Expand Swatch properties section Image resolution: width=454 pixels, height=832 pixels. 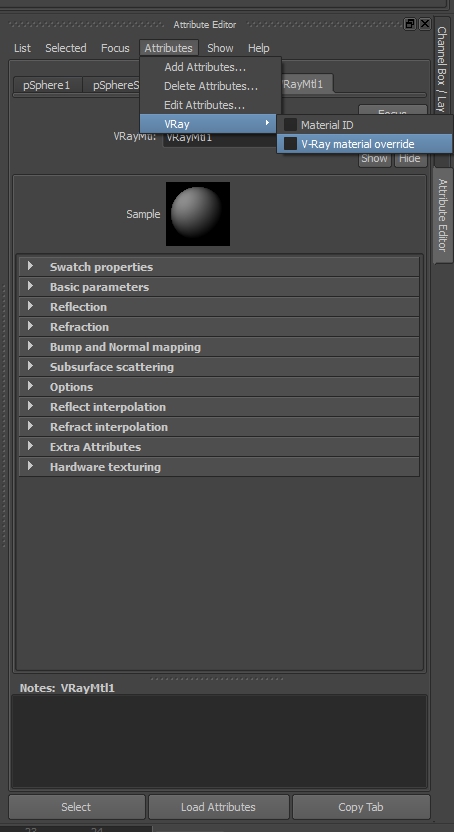pyautogui.click(x=219, y=267)
